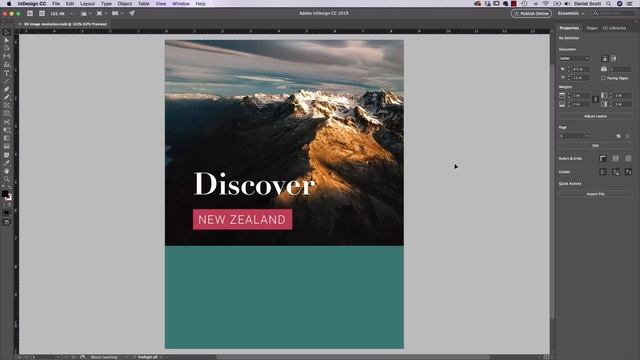Open the view options dropdown
640x360 pixels.
tap(85, 13)
